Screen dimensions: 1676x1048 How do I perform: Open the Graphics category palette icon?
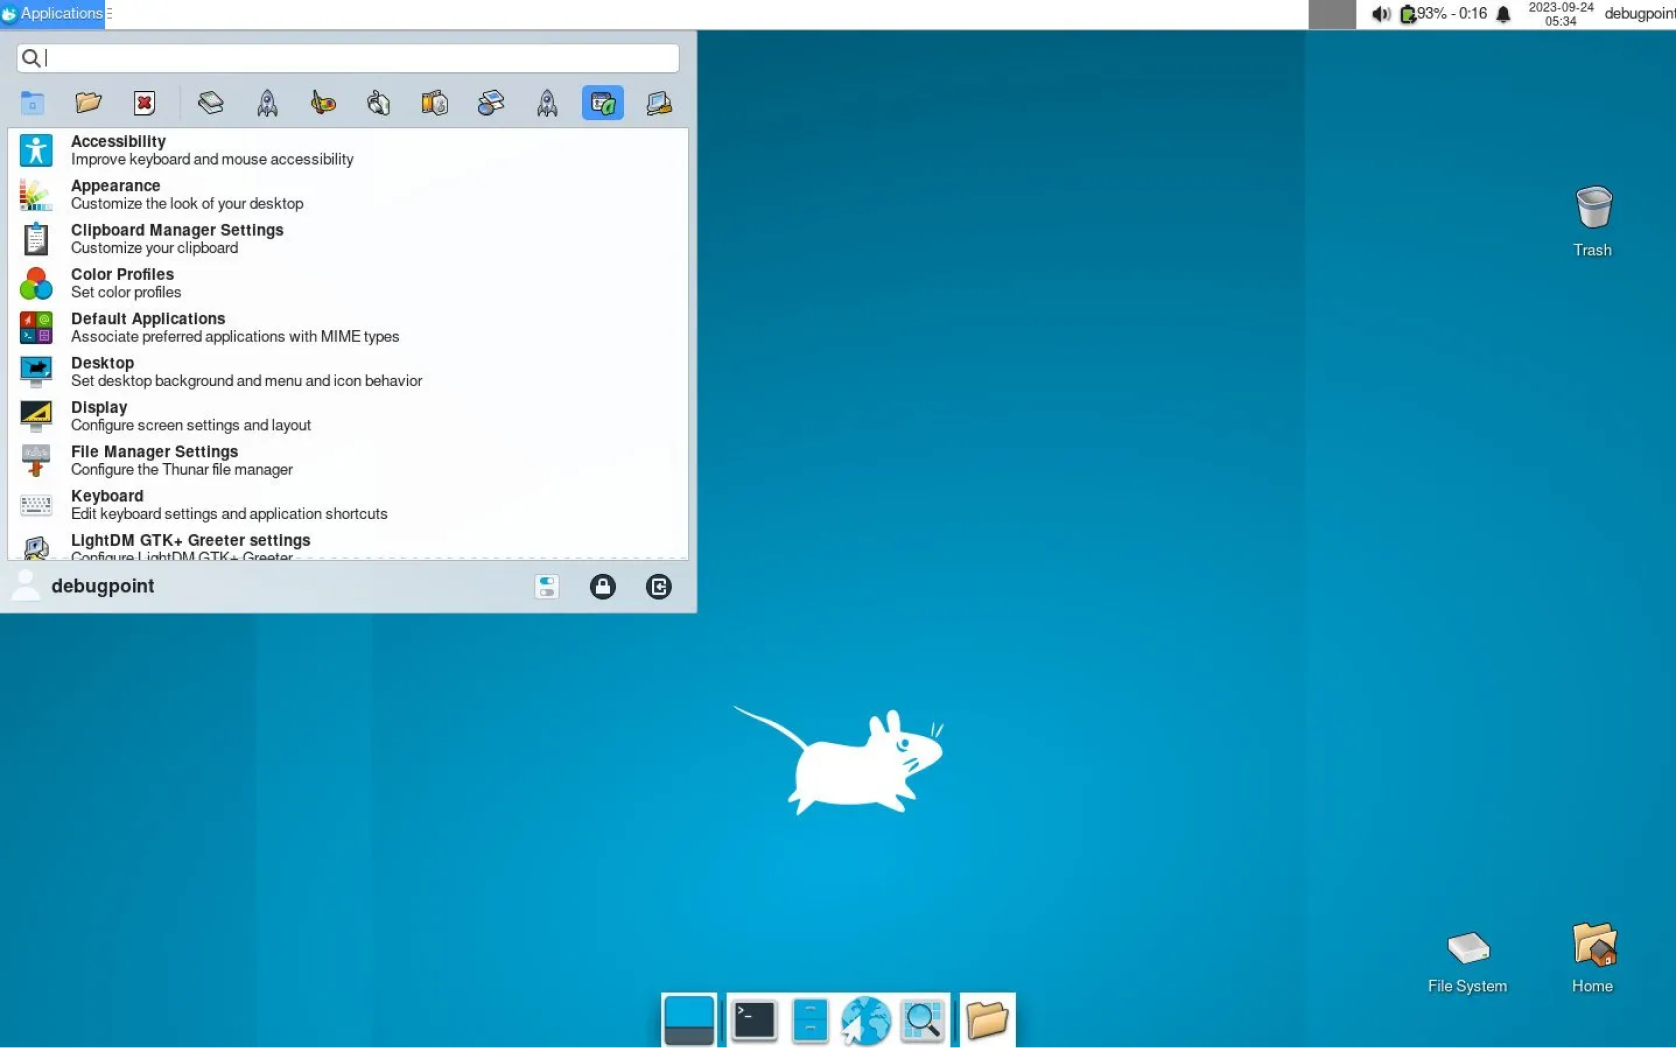[x=323, y=103]
